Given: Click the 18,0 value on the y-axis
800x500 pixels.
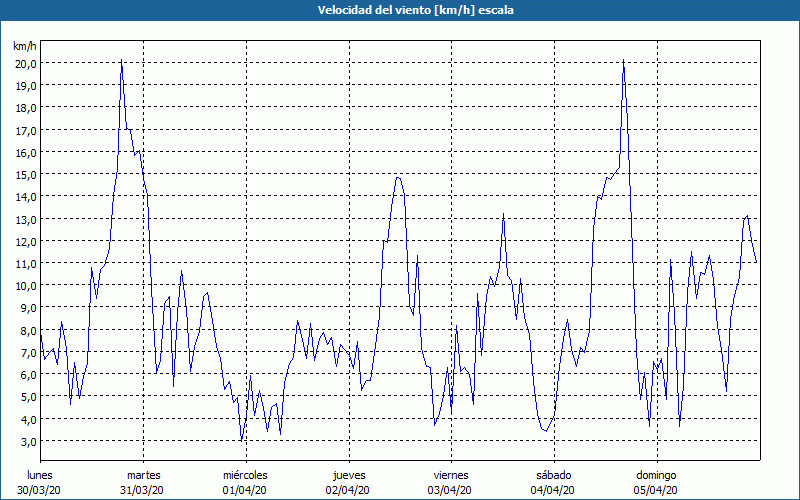Looking at the screenshot, I should 26,108.
